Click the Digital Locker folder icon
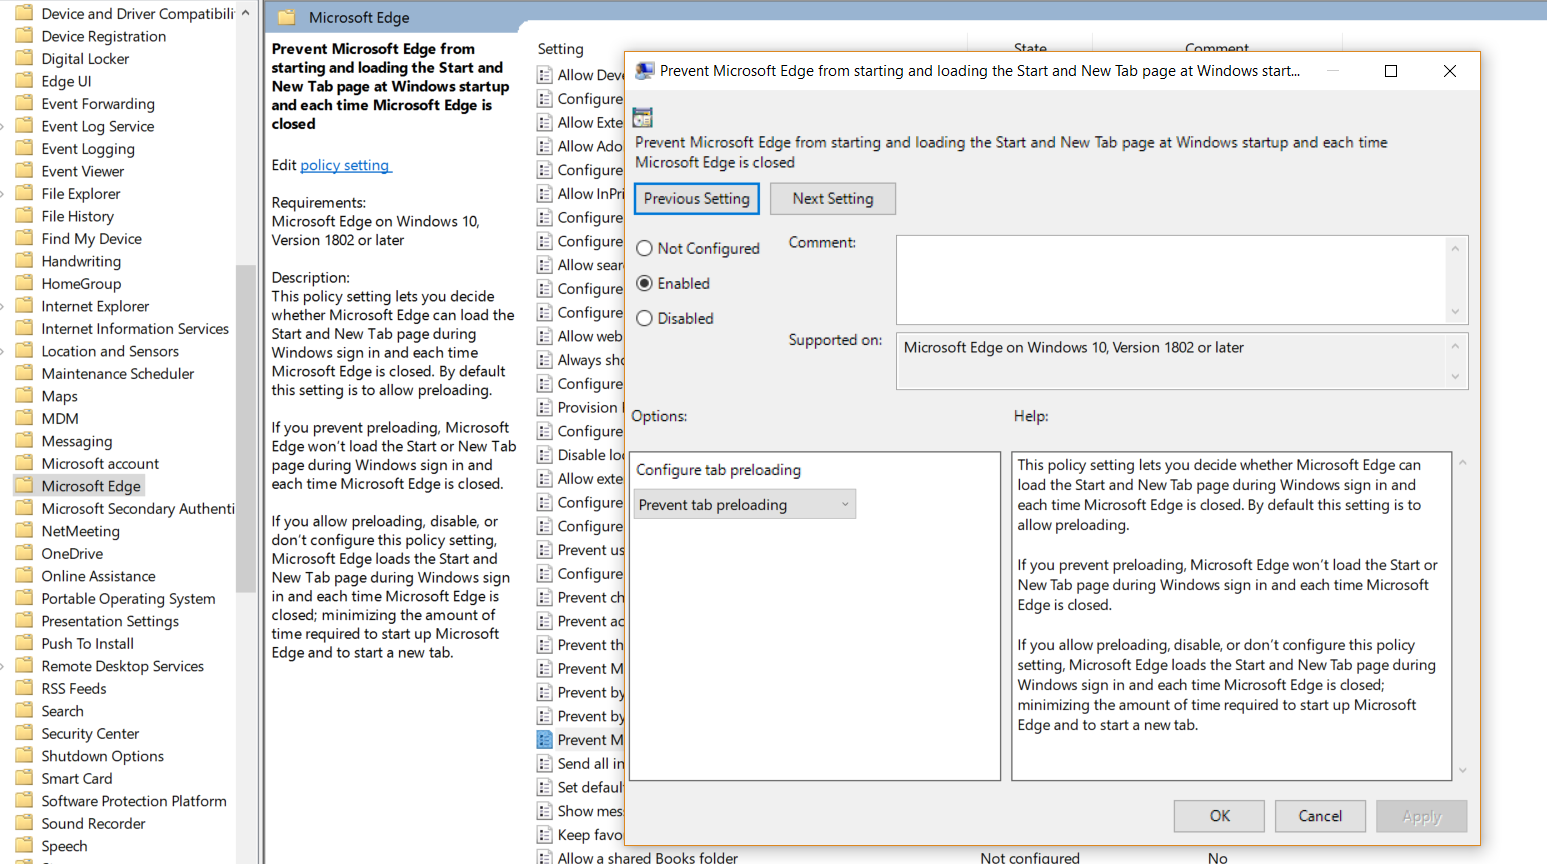This screenshot has height=864, width=1547. point(25,58)
